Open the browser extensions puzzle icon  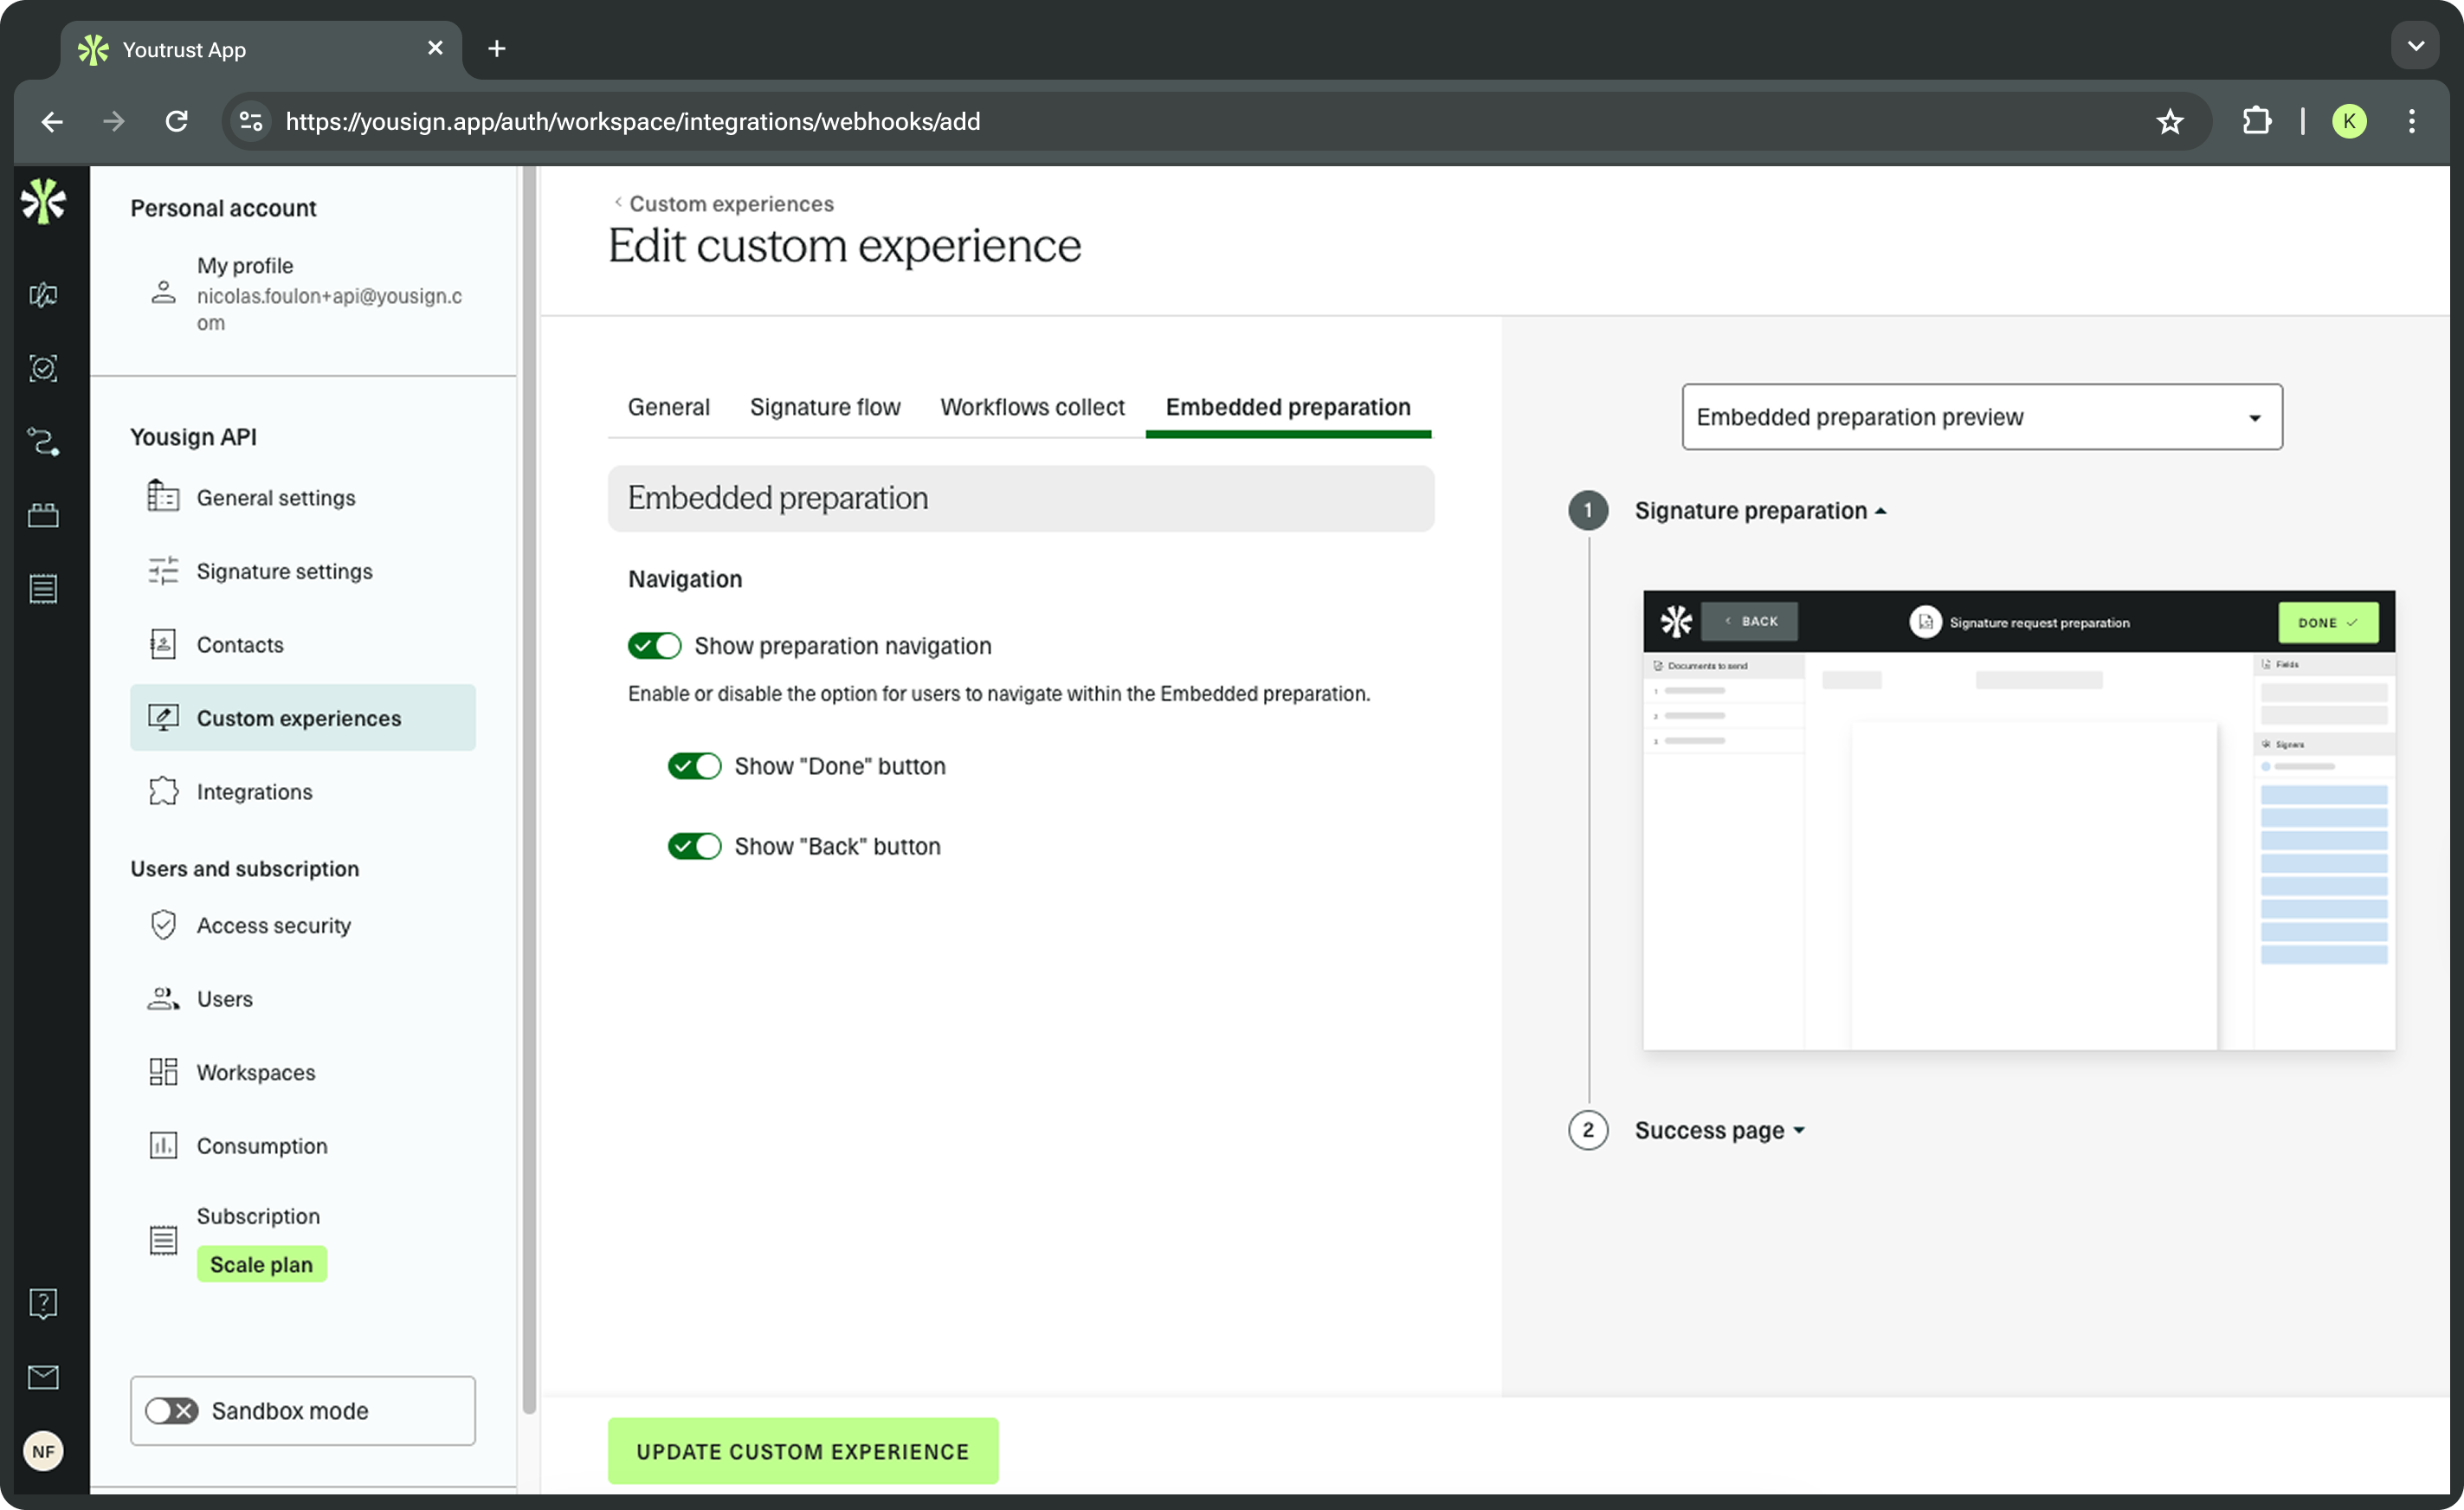pos(2257,121)
